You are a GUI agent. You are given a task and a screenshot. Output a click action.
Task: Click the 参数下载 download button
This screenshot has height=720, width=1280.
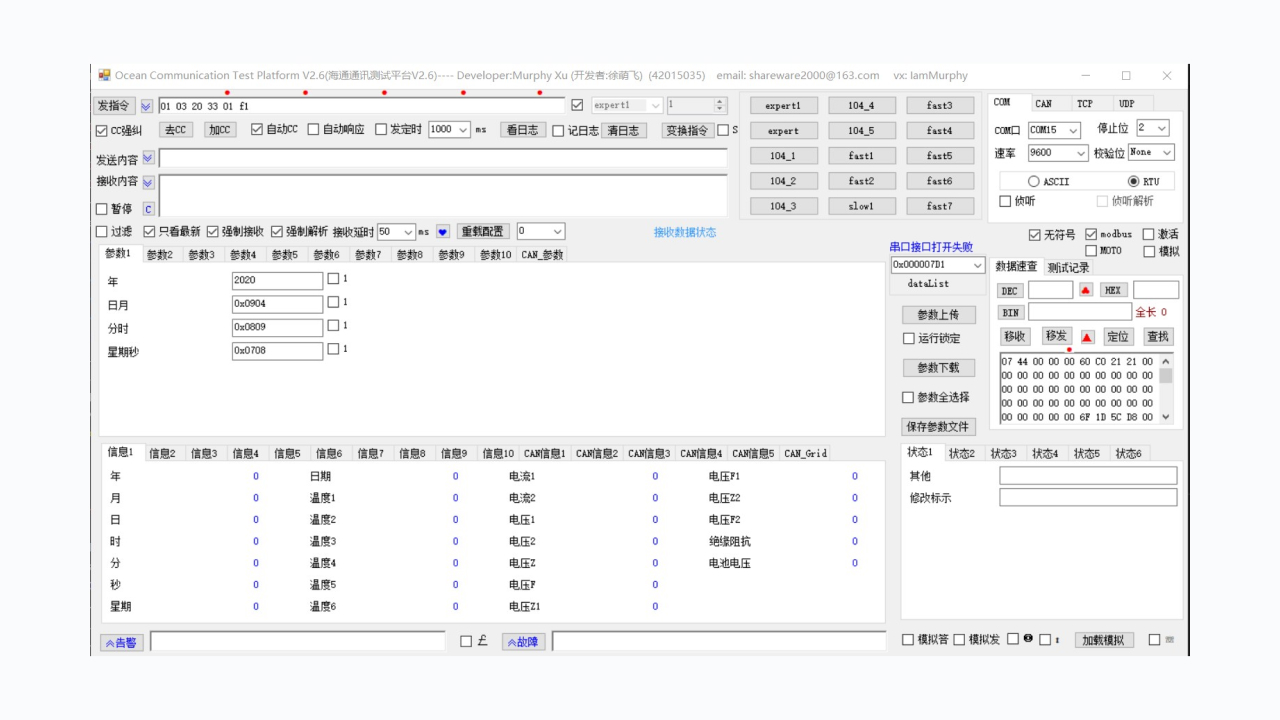(x=938, y=368)
